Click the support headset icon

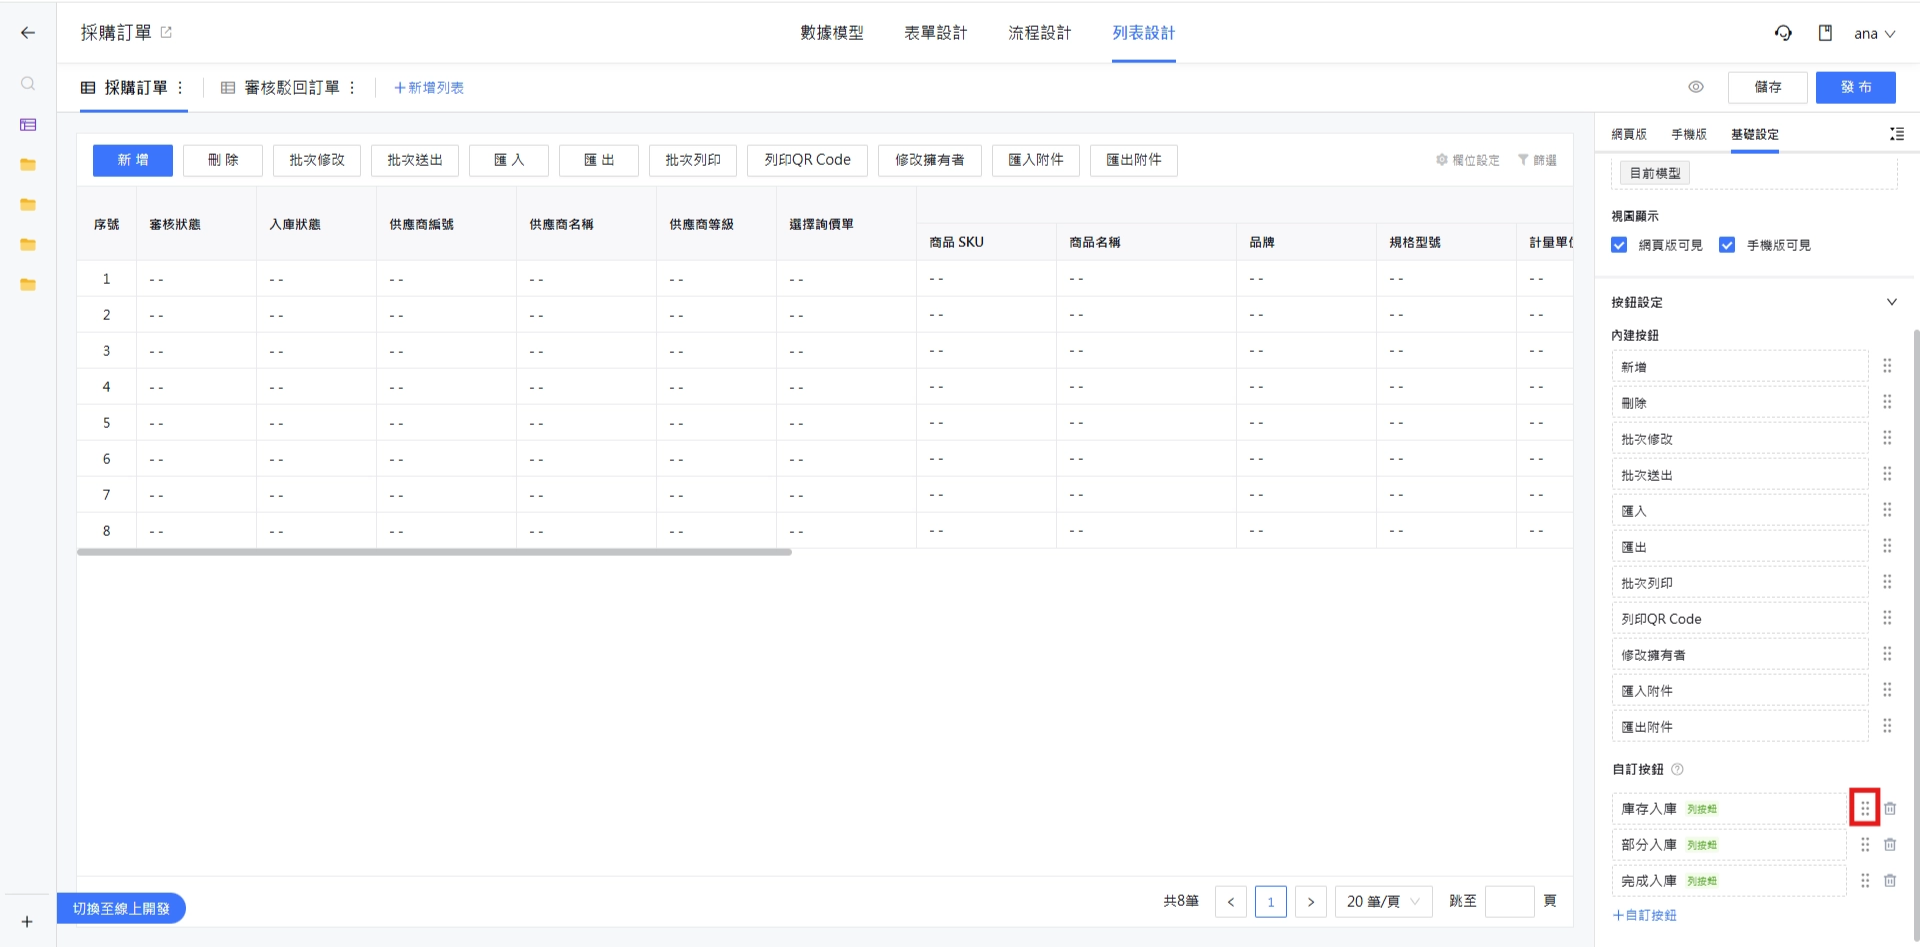1783,33
